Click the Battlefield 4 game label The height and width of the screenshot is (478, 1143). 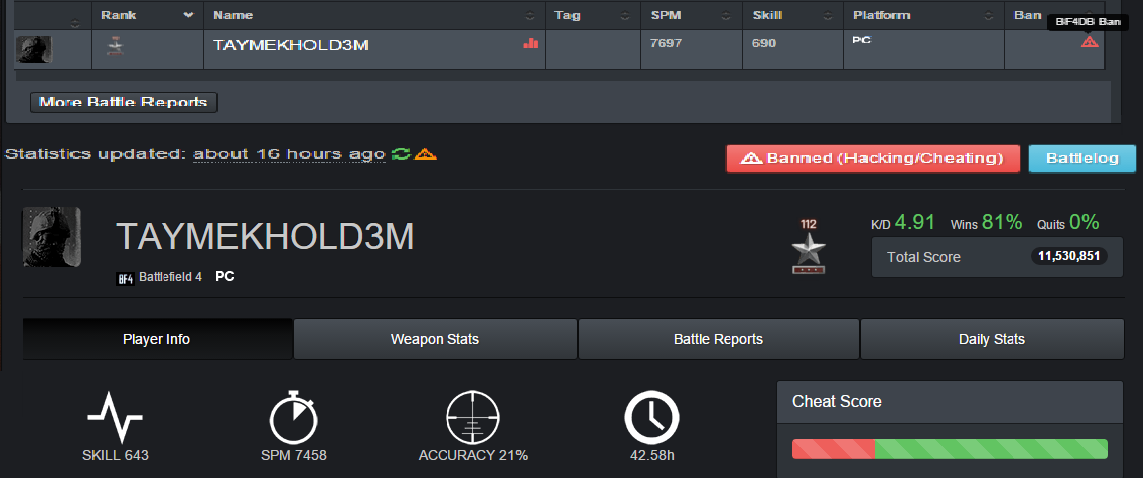click(x=170, y=278)
